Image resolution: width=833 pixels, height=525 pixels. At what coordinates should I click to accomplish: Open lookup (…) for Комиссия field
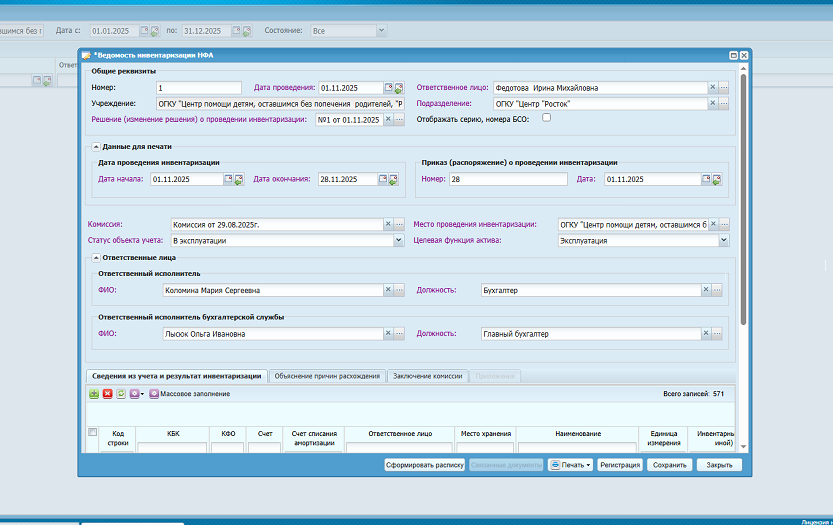(398, 225)
